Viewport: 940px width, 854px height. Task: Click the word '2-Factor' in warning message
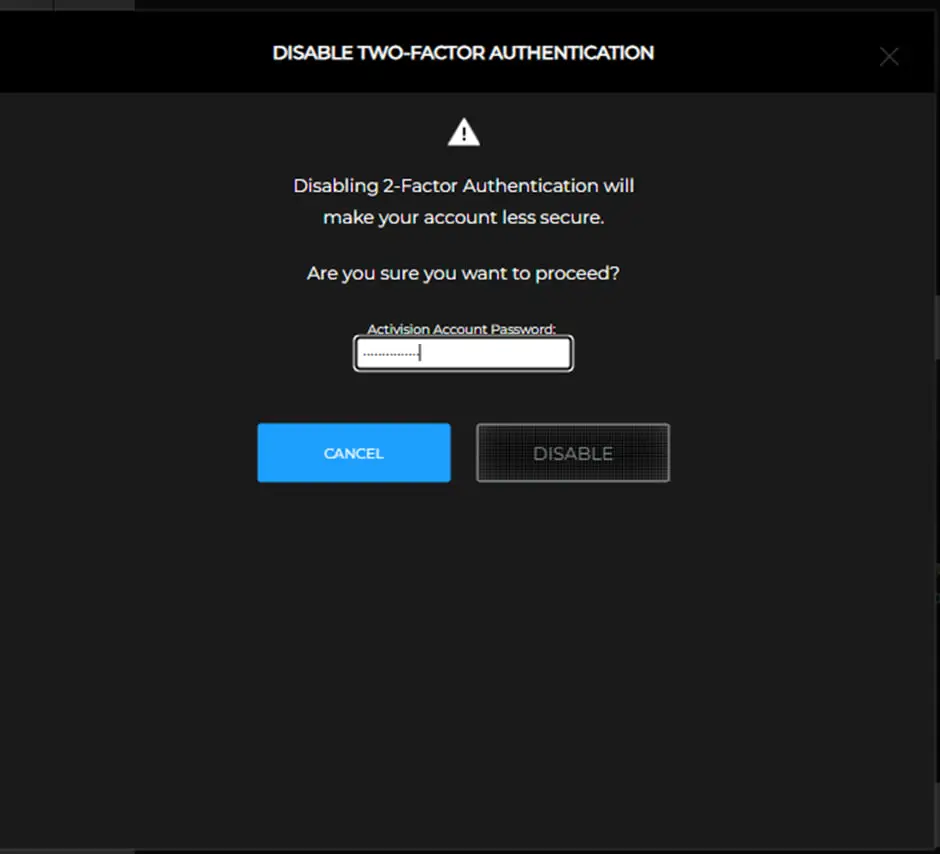(421, 186)
